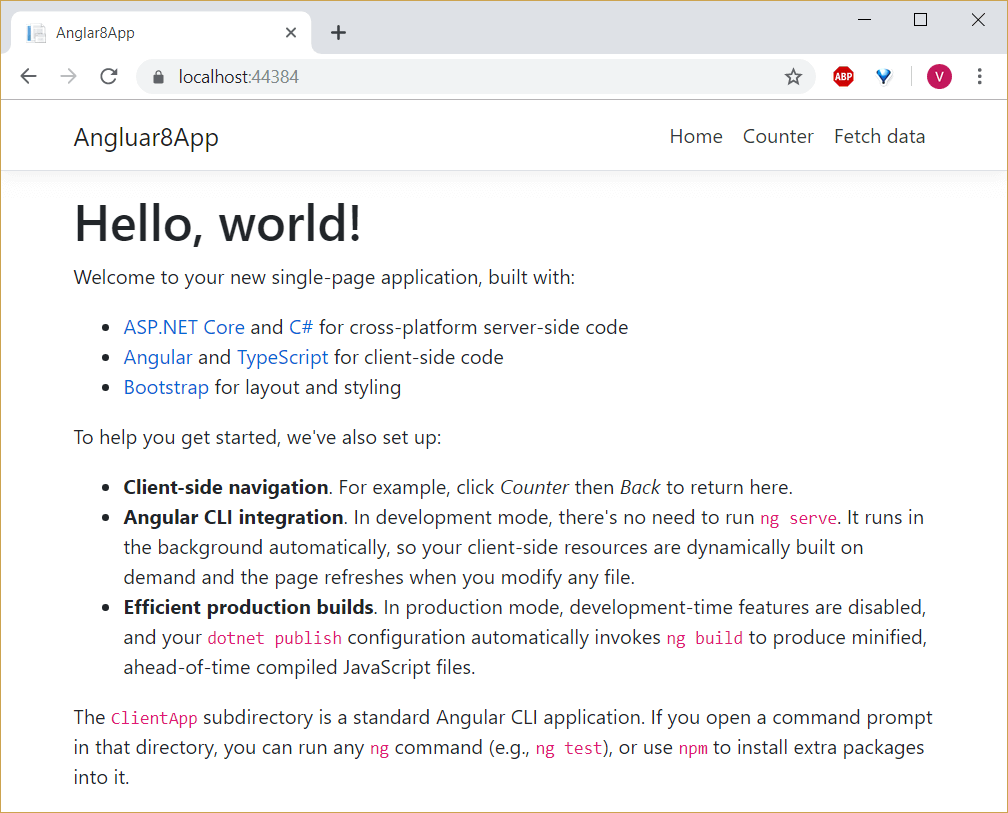Open the Bootstrap link
The width and height of the screenshot is (1008, 813).
pyautogui.click(x=166, y=388)
